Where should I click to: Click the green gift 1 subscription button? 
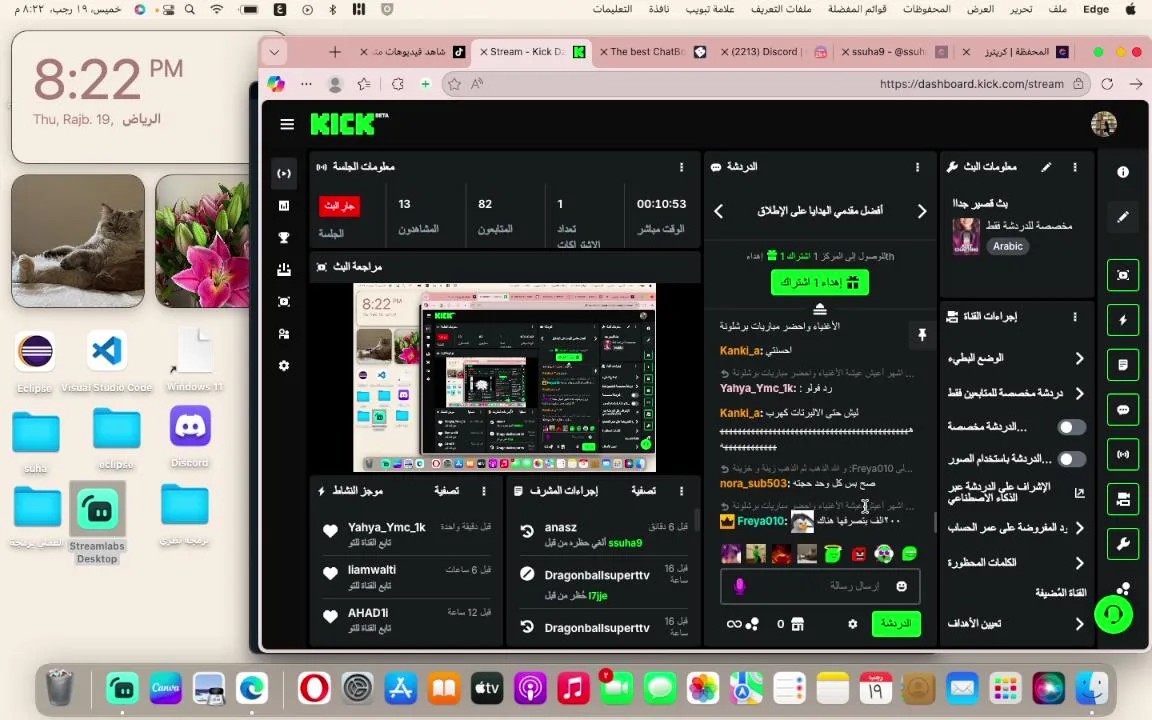pos(820,282)
